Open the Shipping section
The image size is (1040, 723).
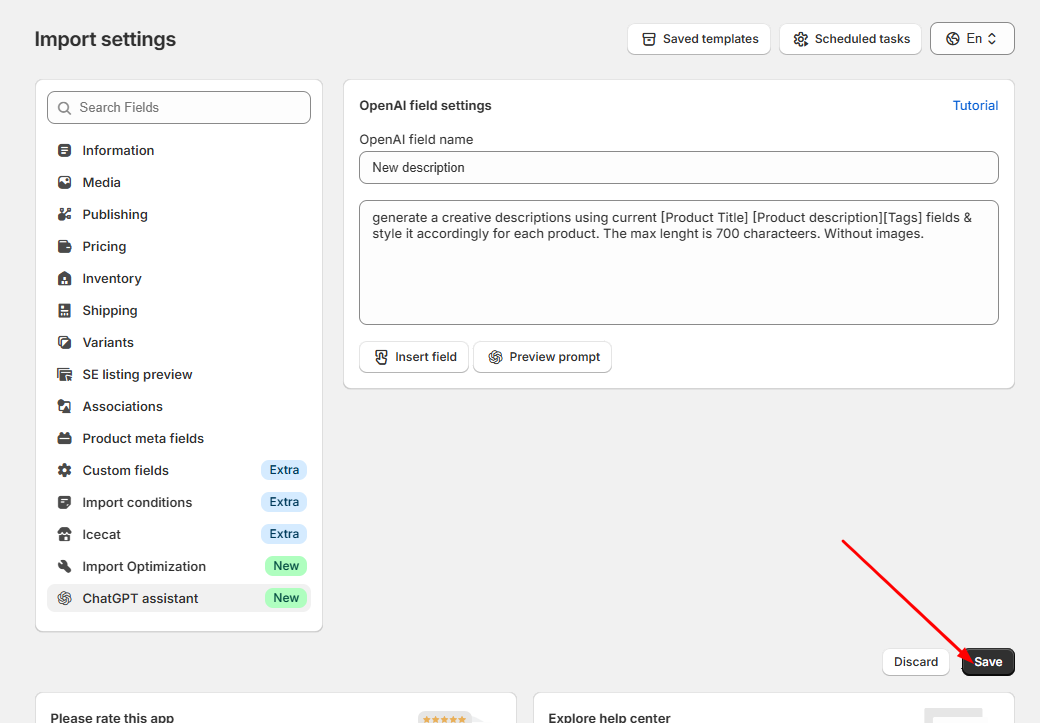(179, 310)
